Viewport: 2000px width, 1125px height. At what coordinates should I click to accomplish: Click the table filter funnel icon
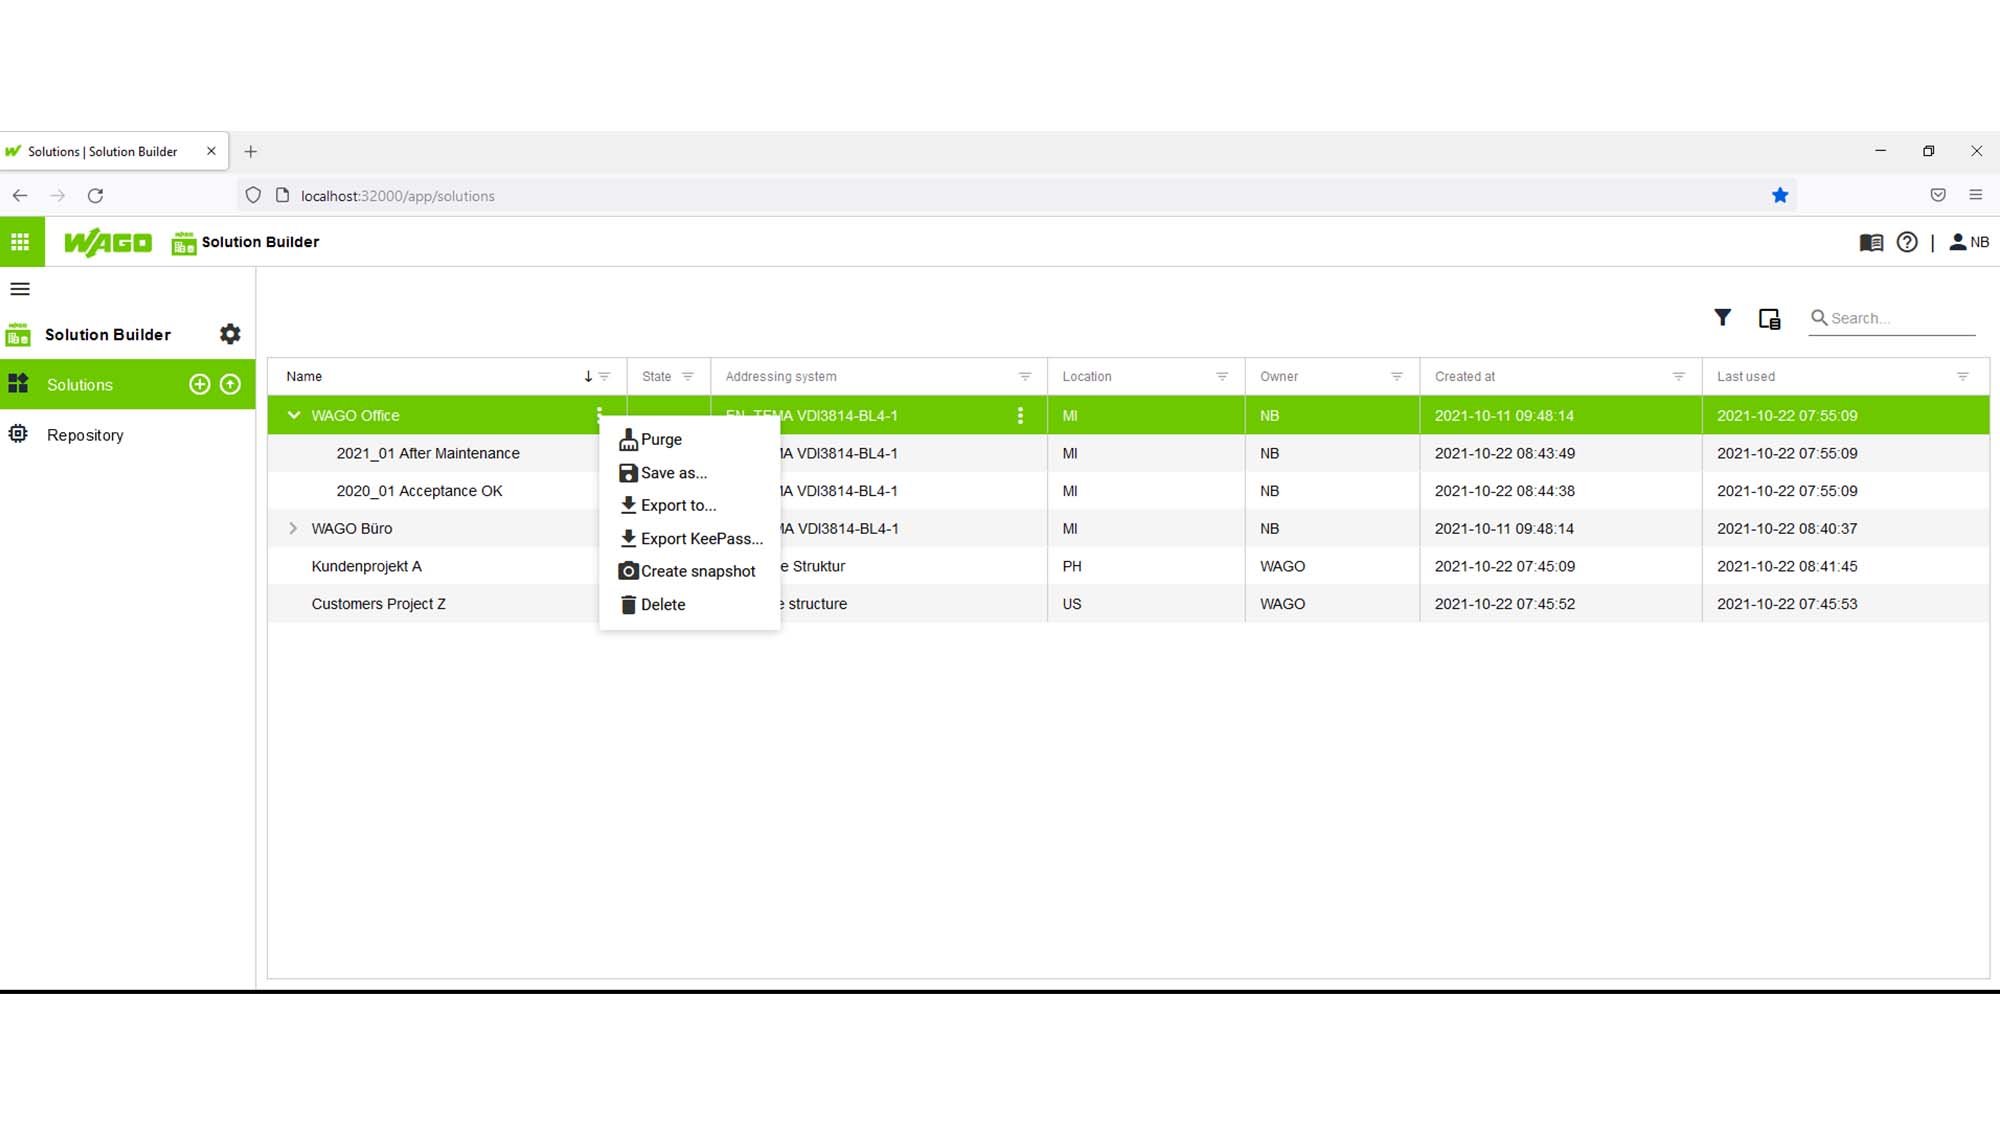click(1722, 318)
